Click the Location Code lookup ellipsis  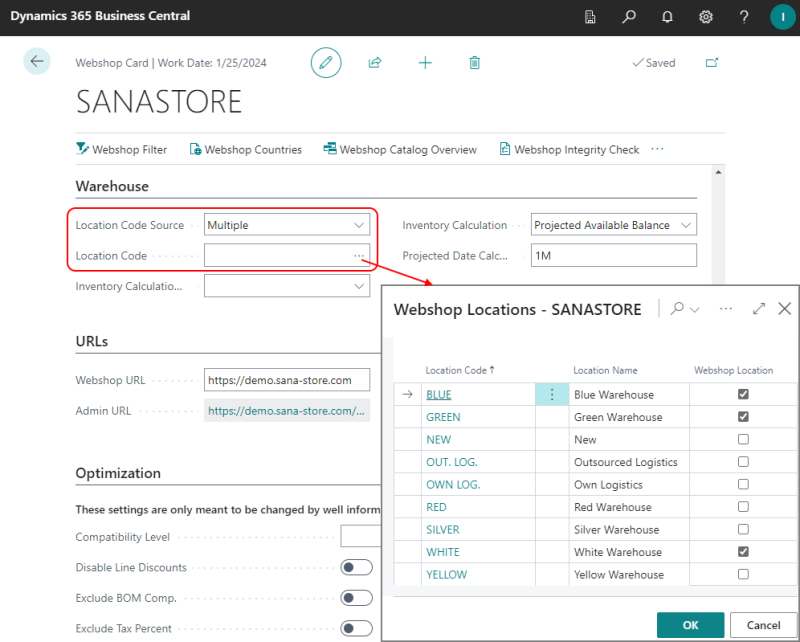[x=359, y=256]
